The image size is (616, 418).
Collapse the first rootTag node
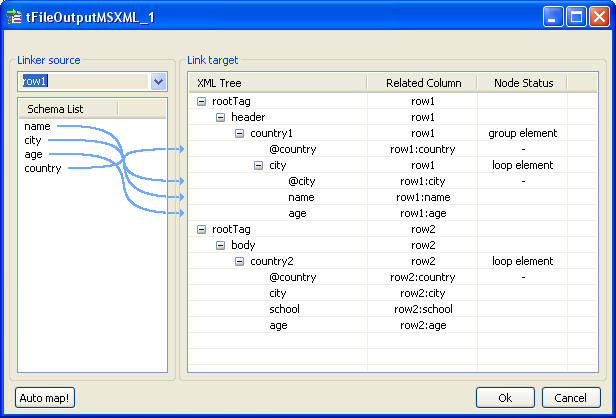pos(203,101)
